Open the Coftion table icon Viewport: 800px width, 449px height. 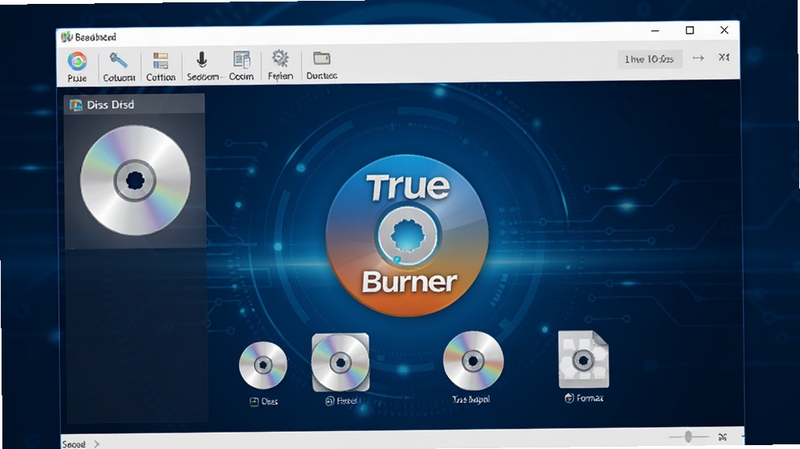point(160,61)
